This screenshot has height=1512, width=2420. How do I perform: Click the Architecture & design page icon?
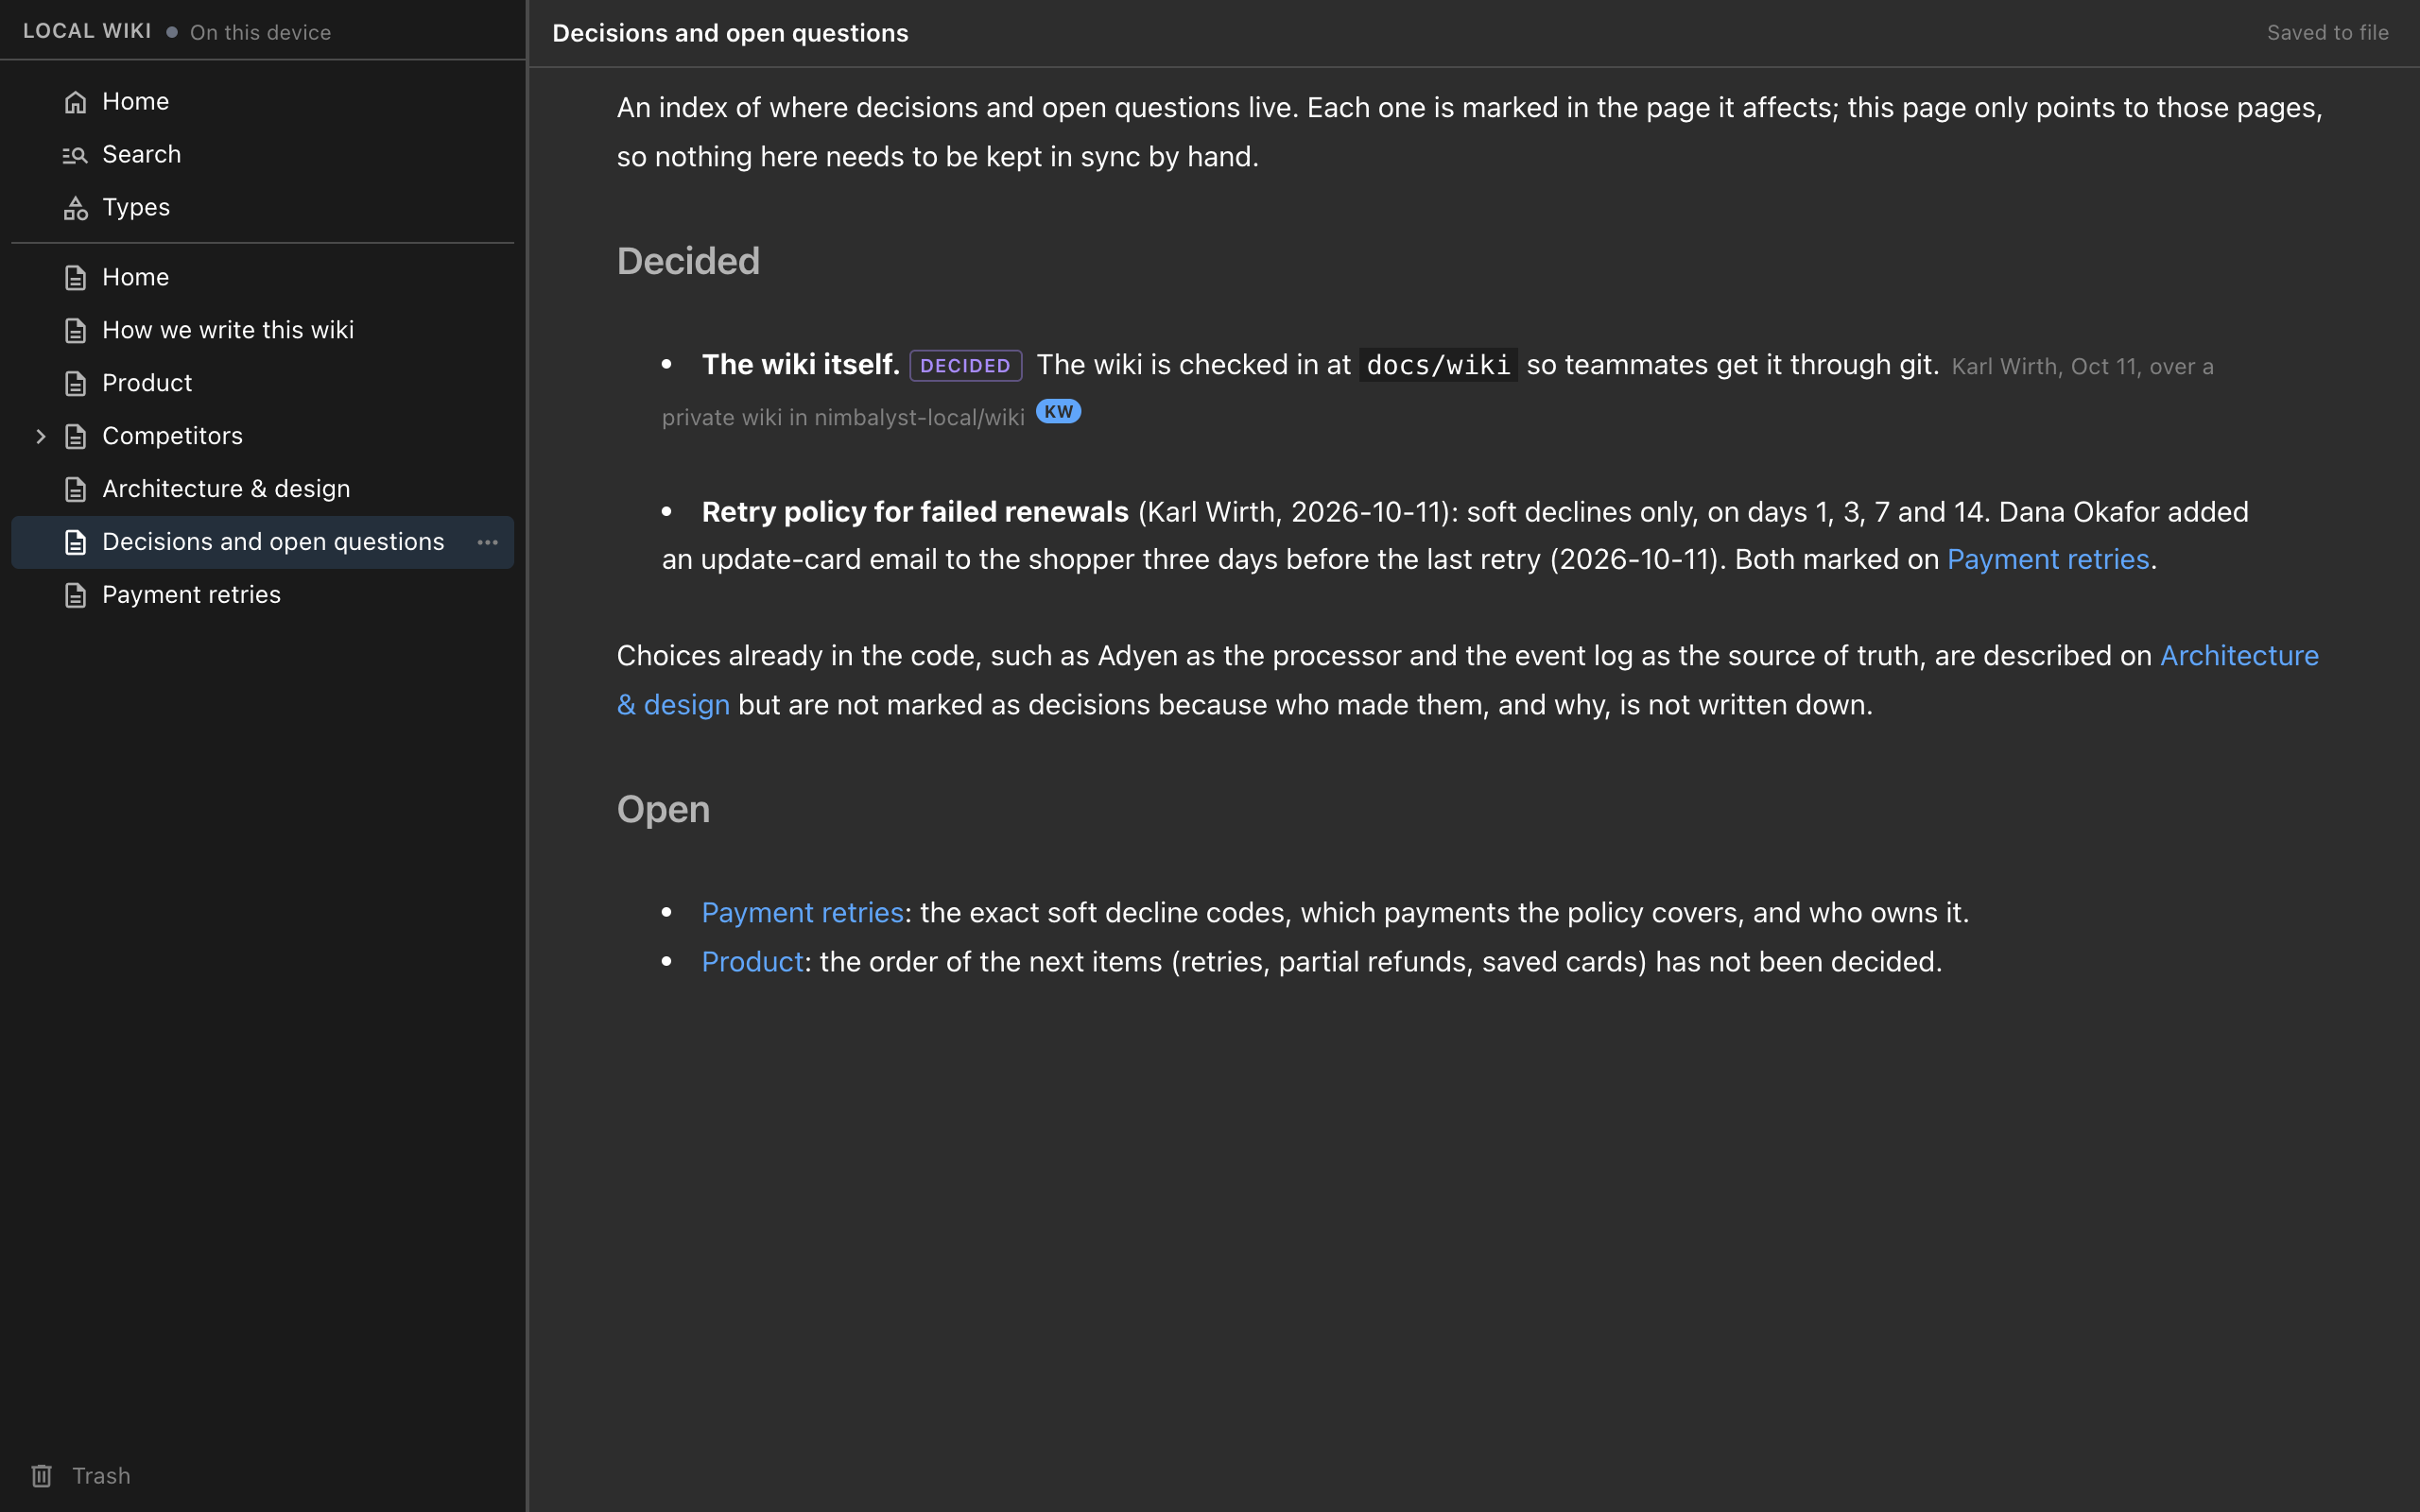(x=75, y=490)
